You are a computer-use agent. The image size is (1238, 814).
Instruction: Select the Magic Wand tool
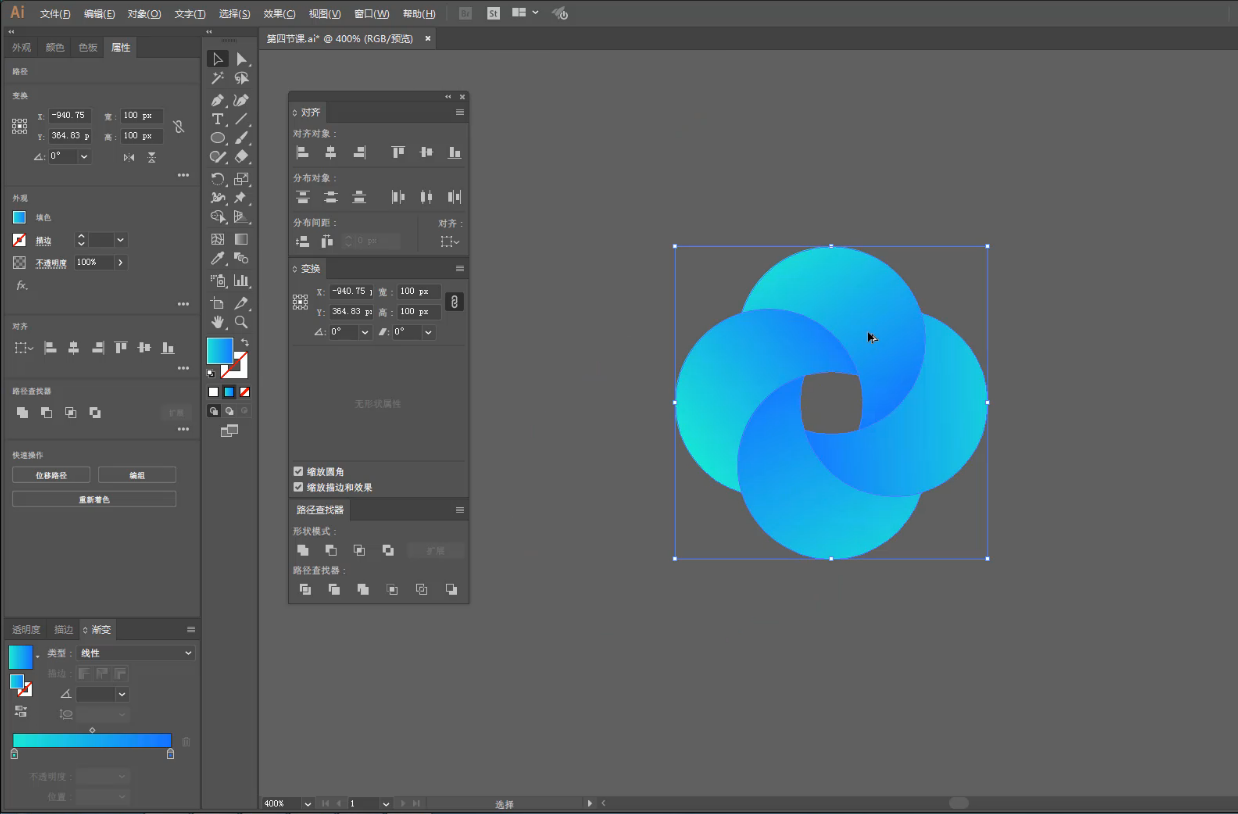point(218,78)
